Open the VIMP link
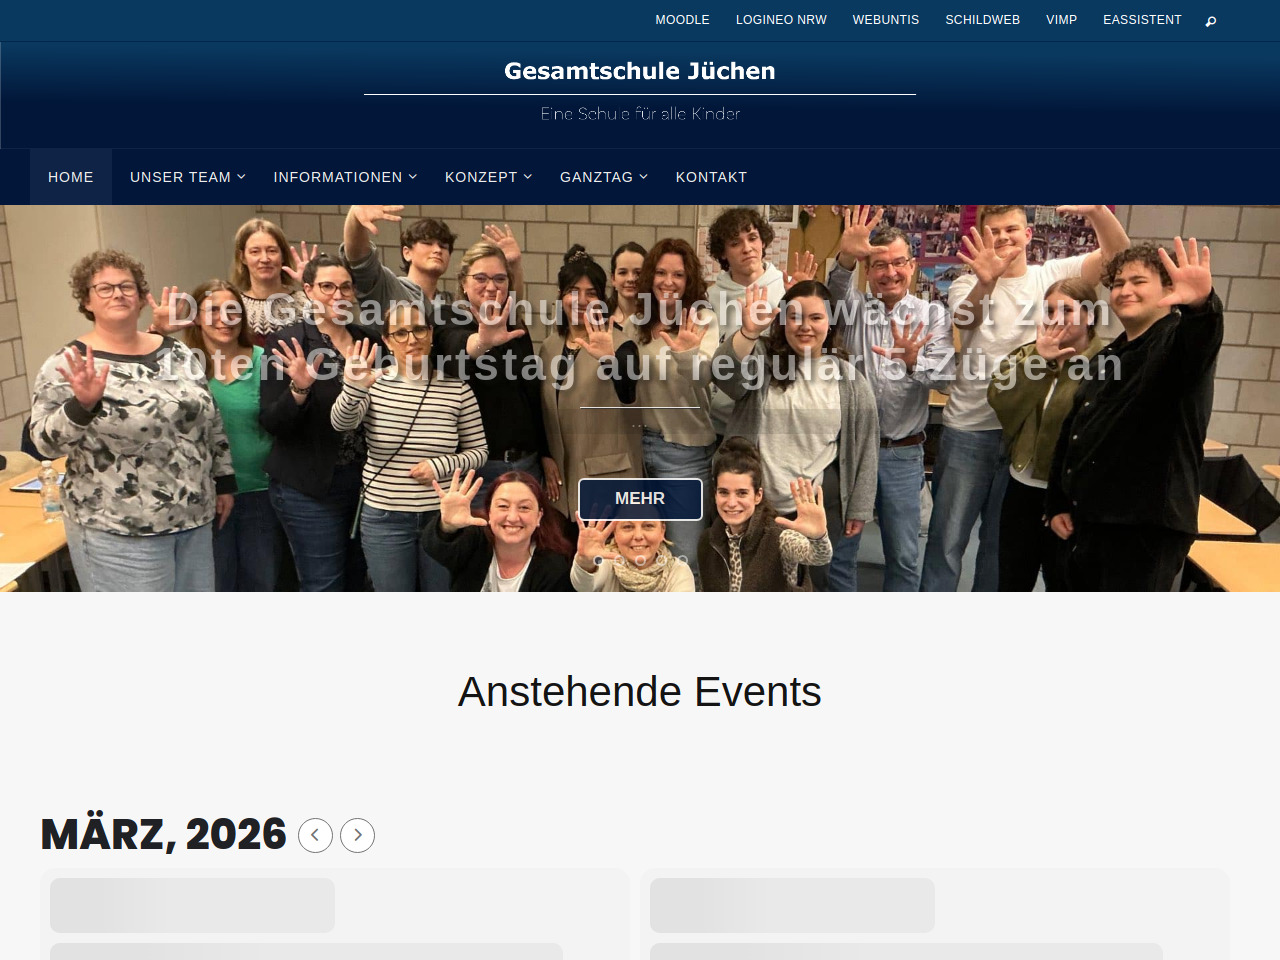Viewport: 1280px width, 960px height. pos(1062,20)
